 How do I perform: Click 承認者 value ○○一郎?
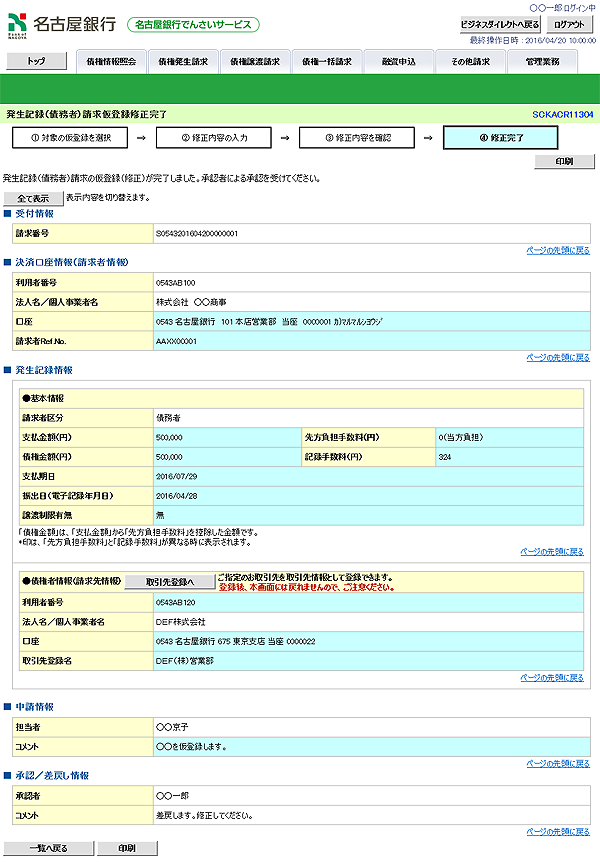pyautogui.click(x=172, y=796)
